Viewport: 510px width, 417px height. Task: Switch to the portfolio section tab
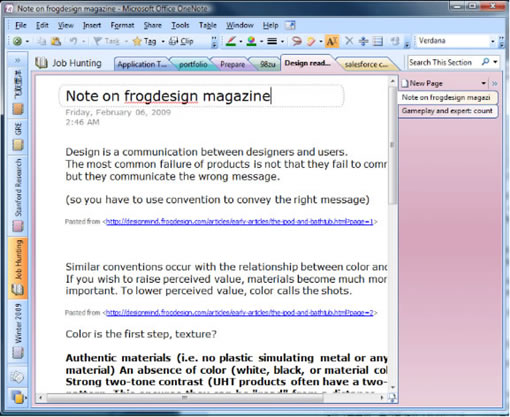click(x=193, y=64)
